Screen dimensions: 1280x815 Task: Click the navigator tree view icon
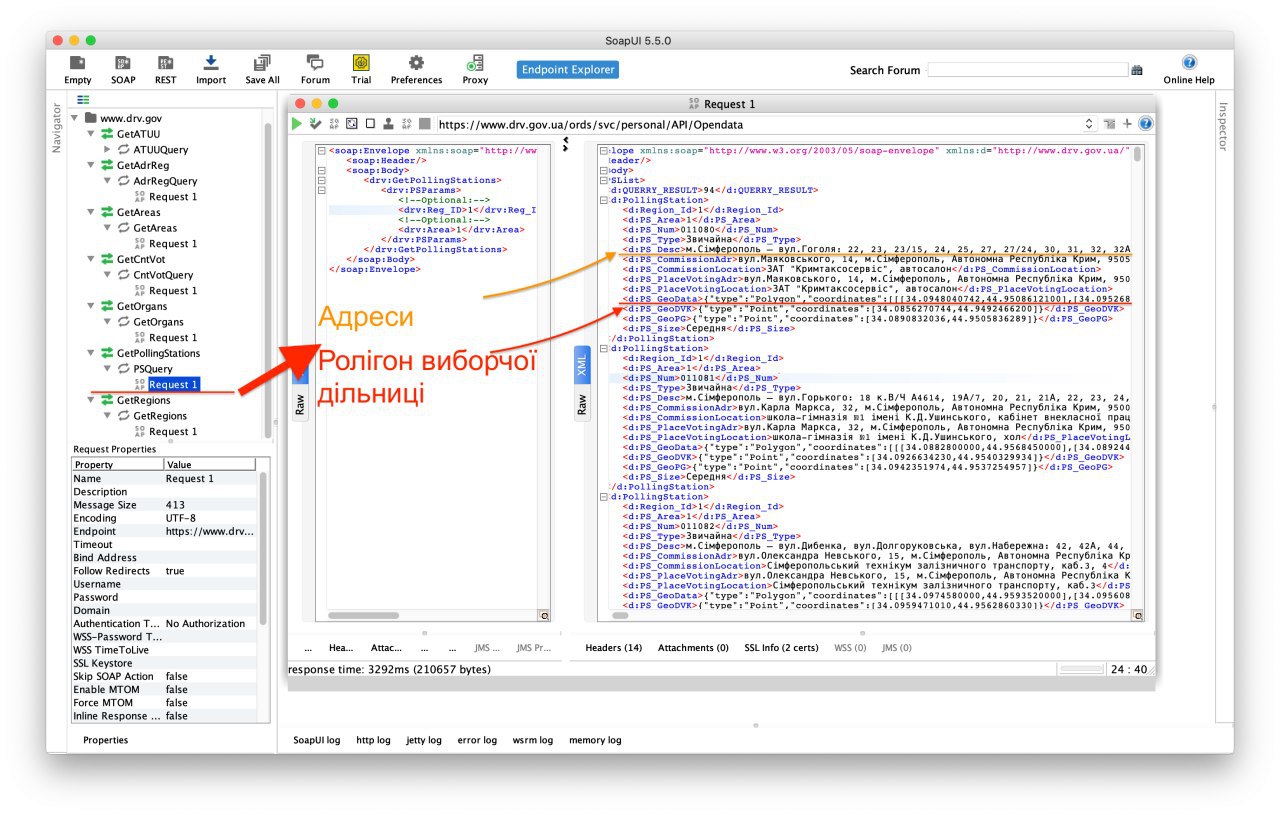pos(84,100)
